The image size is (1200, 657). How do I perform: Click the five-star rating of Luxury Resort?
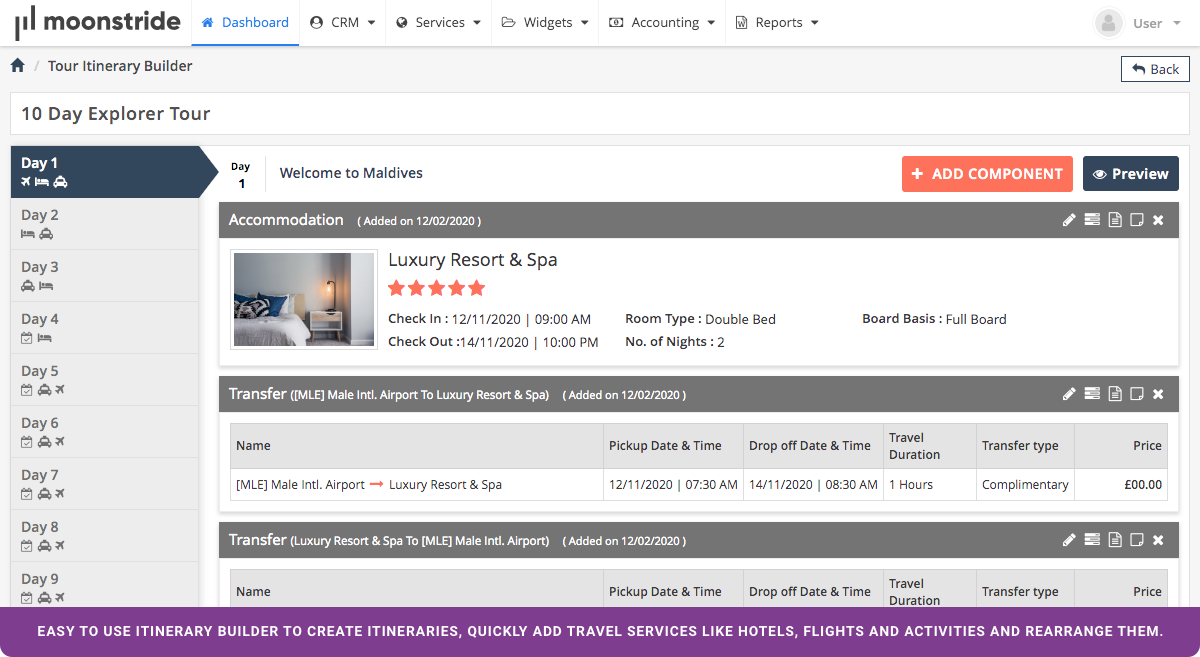pos(437,288)
